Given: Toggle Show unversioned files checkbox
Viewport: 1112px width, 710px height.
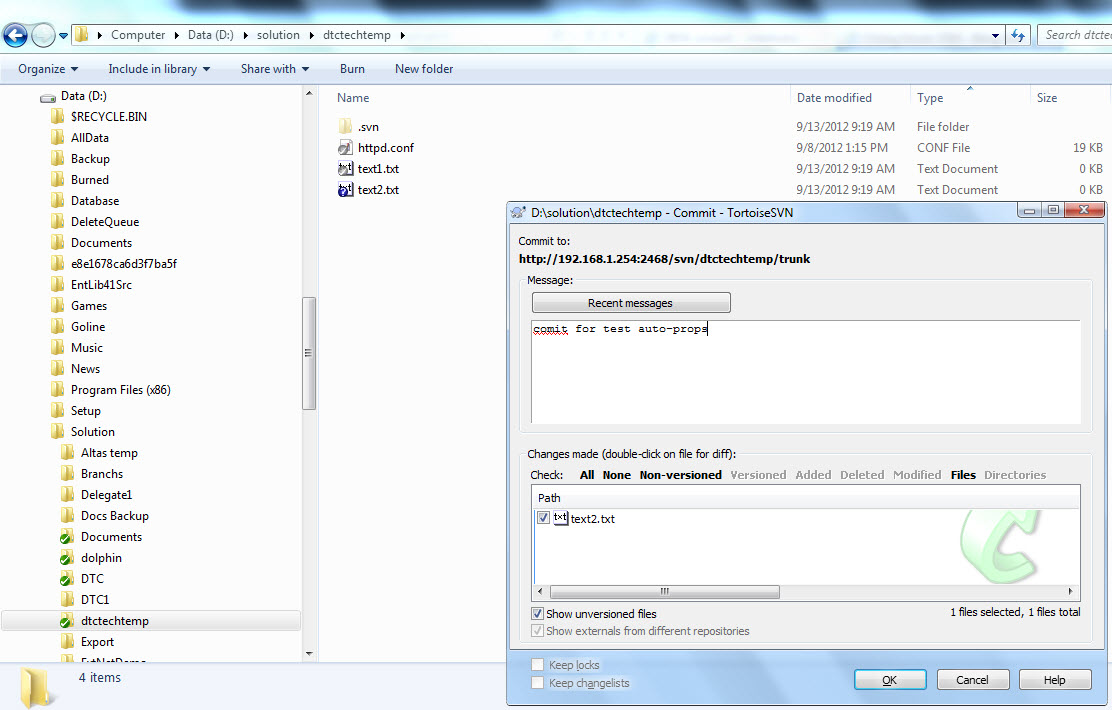Looking at the screenshot, I should 538,614.
